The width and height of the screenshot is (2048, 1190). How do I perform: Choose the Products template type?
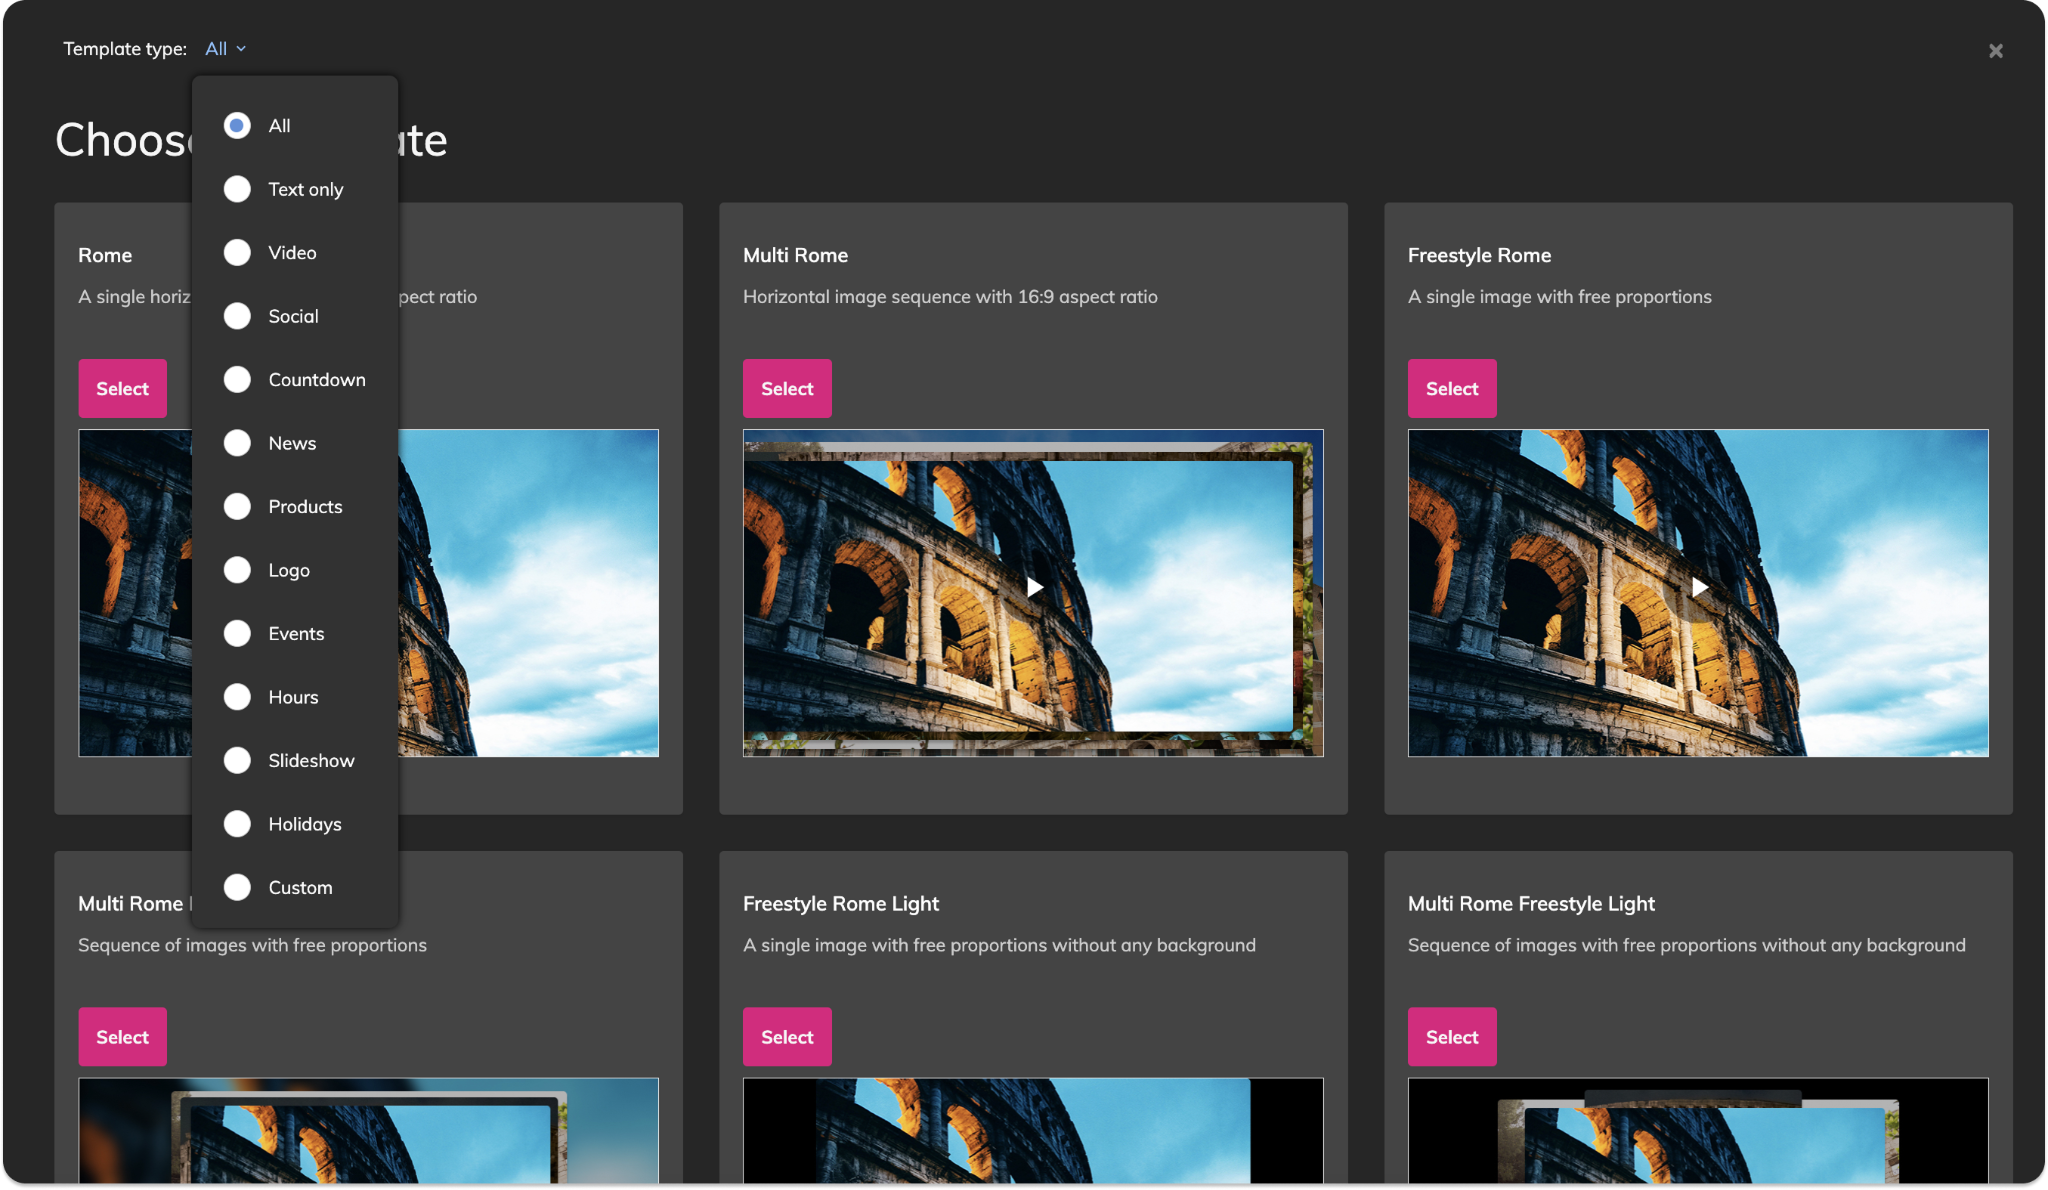tap(237, 507)
